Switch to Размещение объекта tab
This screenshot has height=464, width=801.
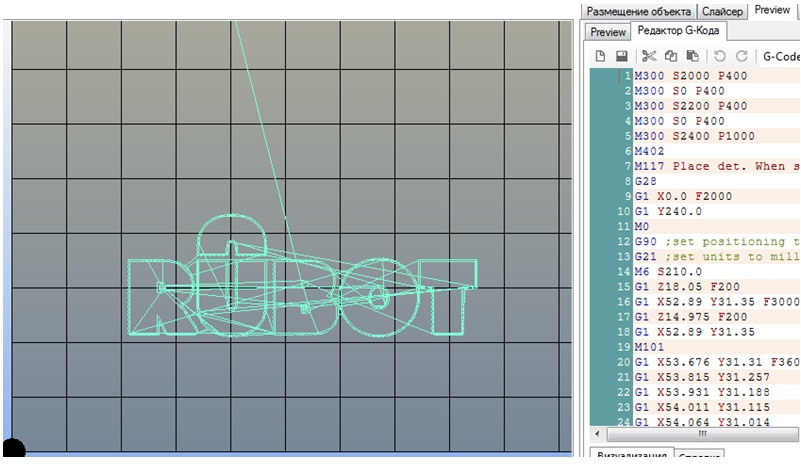639,11
